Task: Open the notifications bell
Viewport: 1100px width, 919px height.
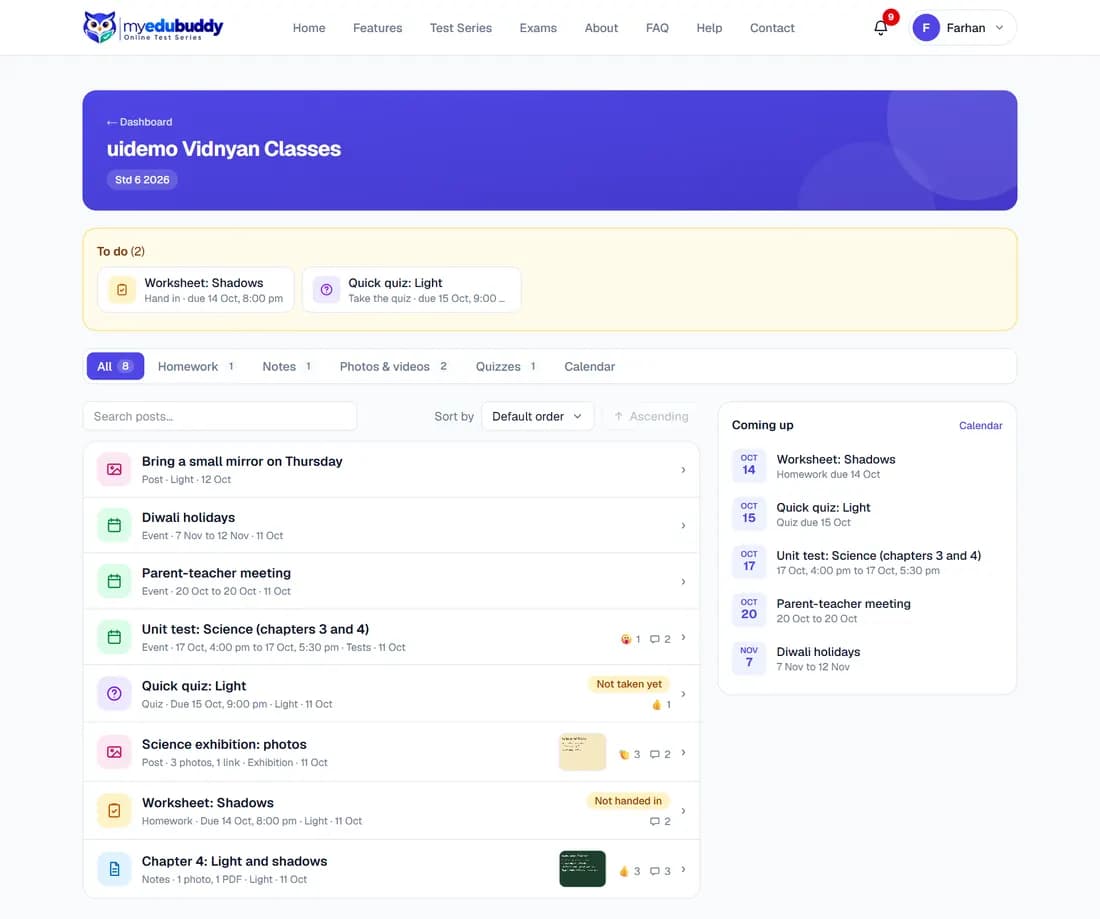Action: click(880, 28)
